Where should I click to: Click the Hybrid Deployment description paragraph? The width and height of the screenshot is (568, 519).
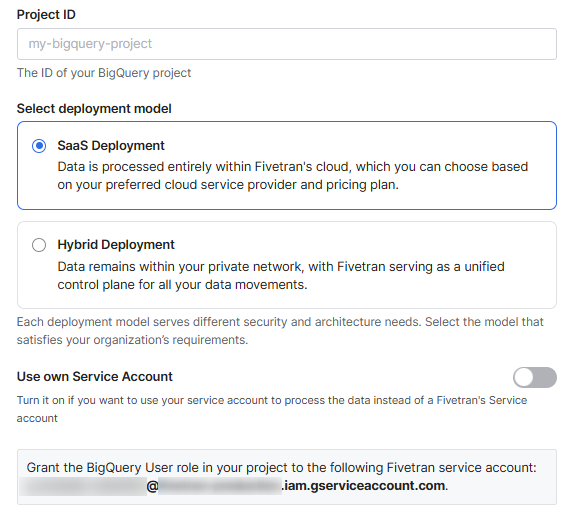[281, 276]
